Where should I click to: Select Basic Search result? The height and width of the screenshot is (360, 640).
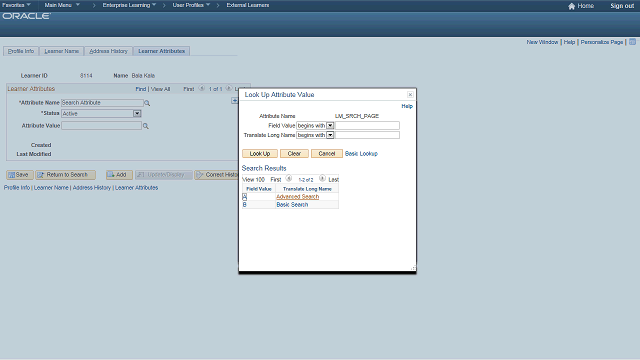pyautogui.click(x=292, y=204)
